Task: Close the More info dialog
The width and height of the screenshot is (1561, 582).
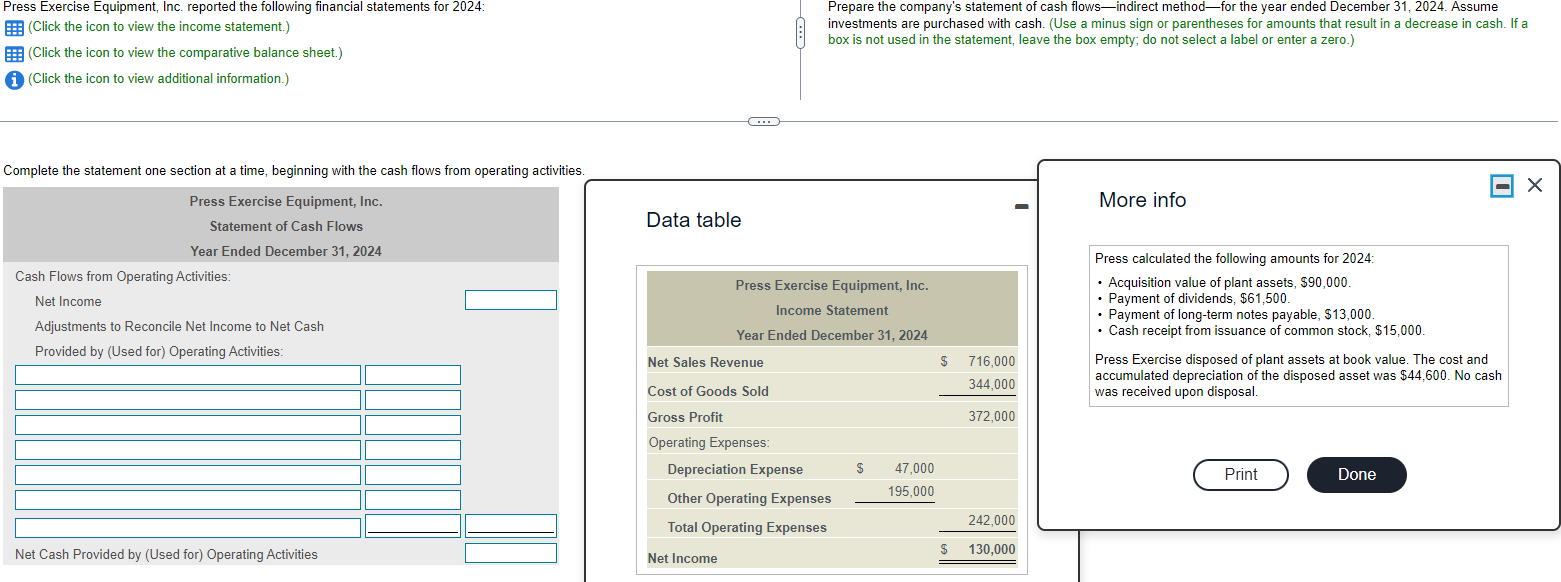Action: click(x=1536, y=185)
